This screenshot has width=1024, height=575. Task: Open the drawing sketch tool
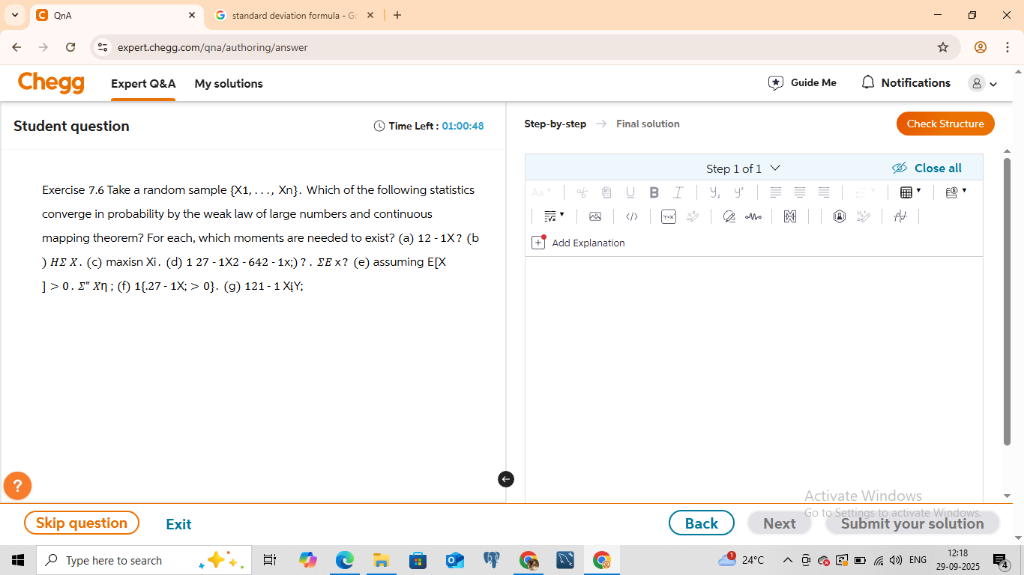coord(729,216)
